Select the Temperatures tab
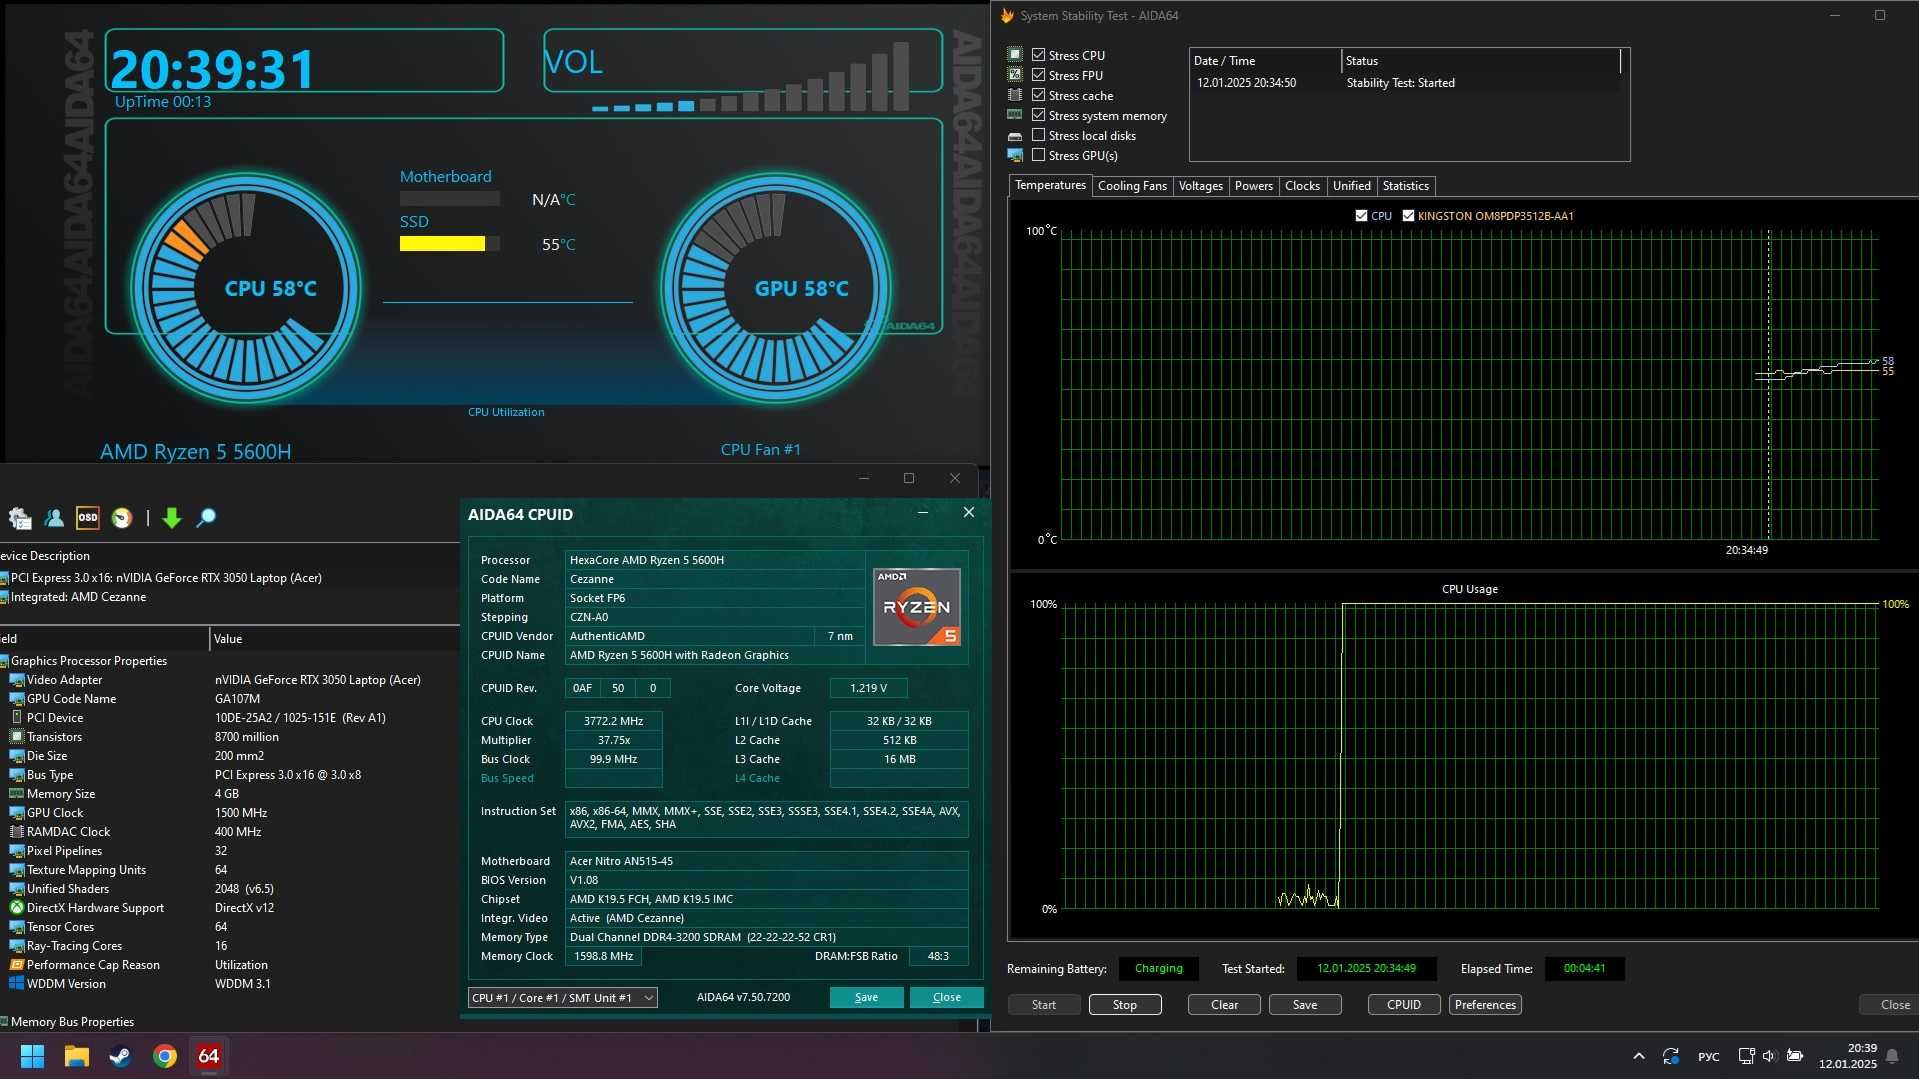 point(1050,185)
